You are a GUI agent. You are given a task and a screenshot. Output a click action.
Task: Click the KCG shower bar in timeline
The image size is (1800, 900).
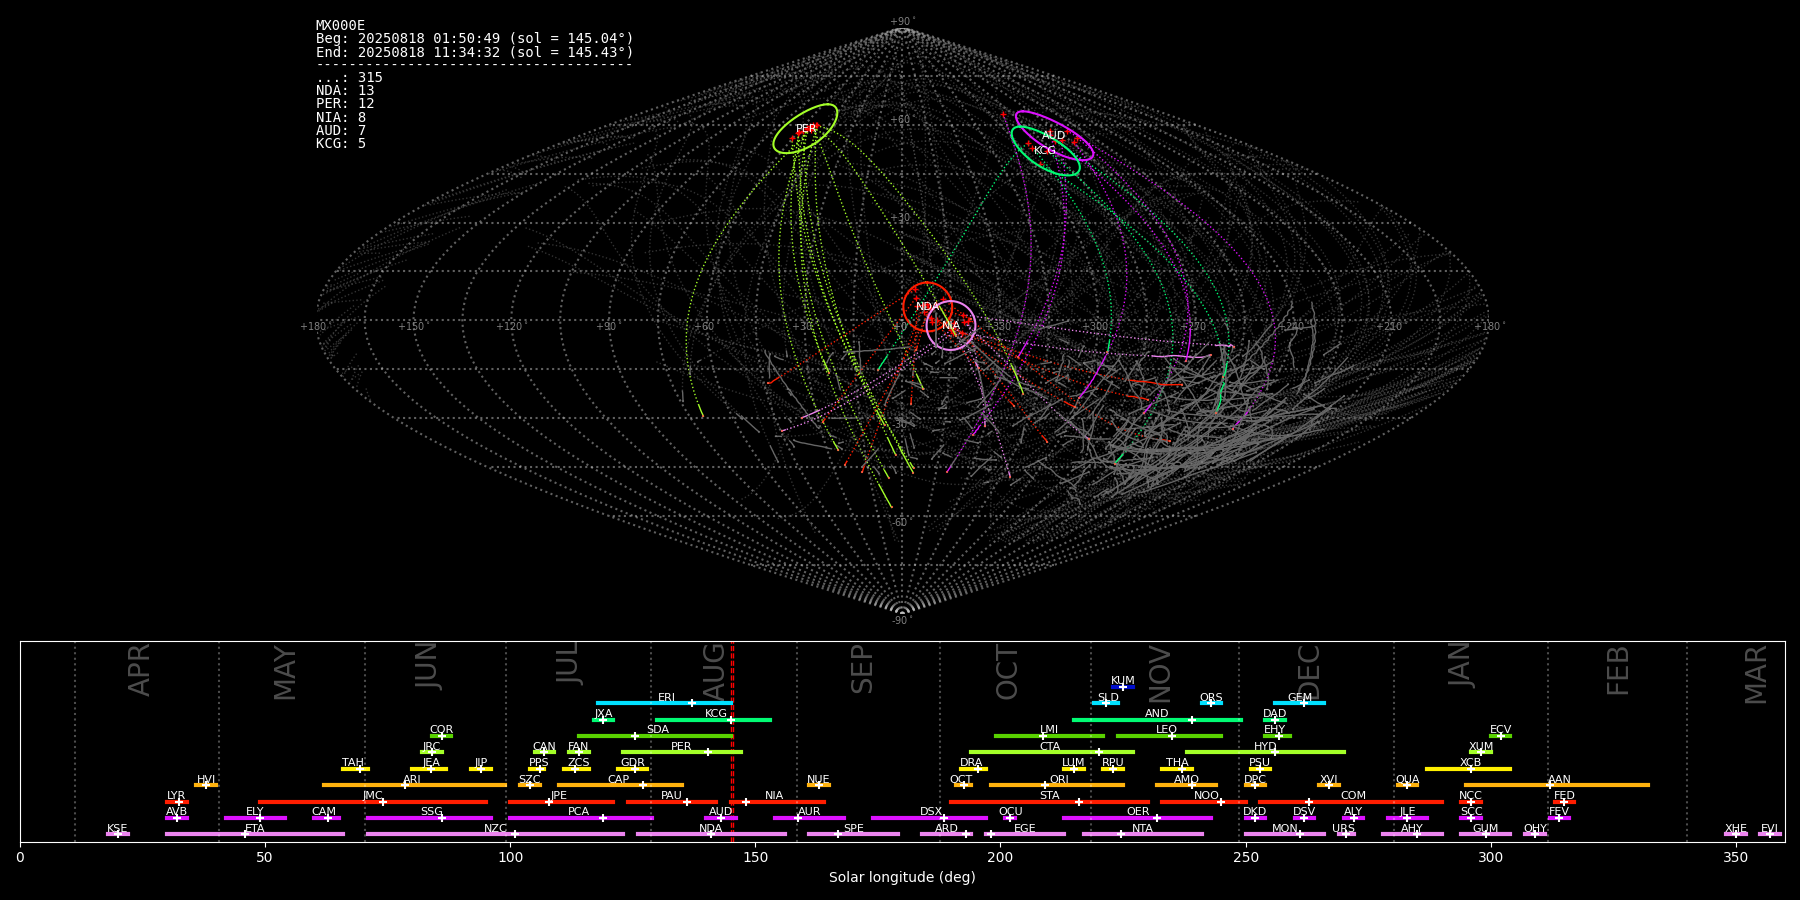(713, 720)
